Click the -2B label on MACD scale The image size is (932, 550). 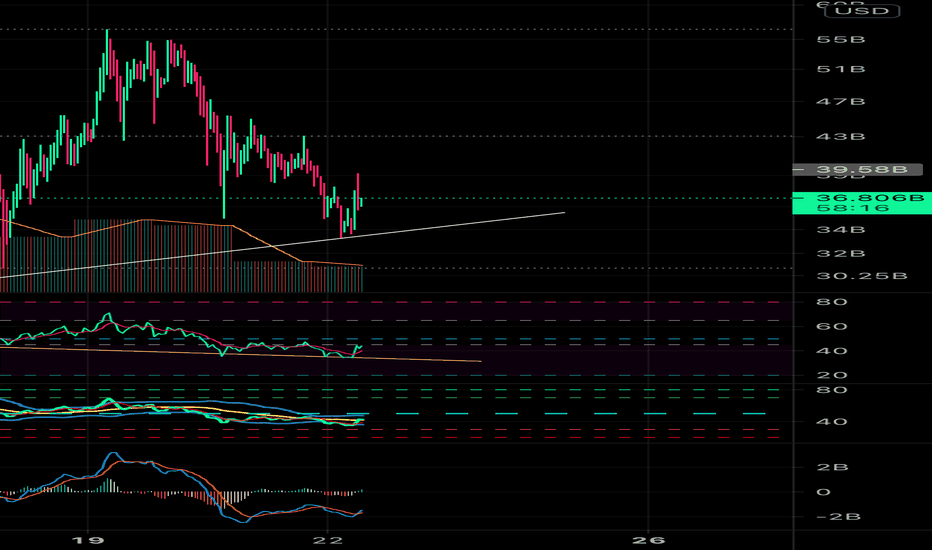838,517
